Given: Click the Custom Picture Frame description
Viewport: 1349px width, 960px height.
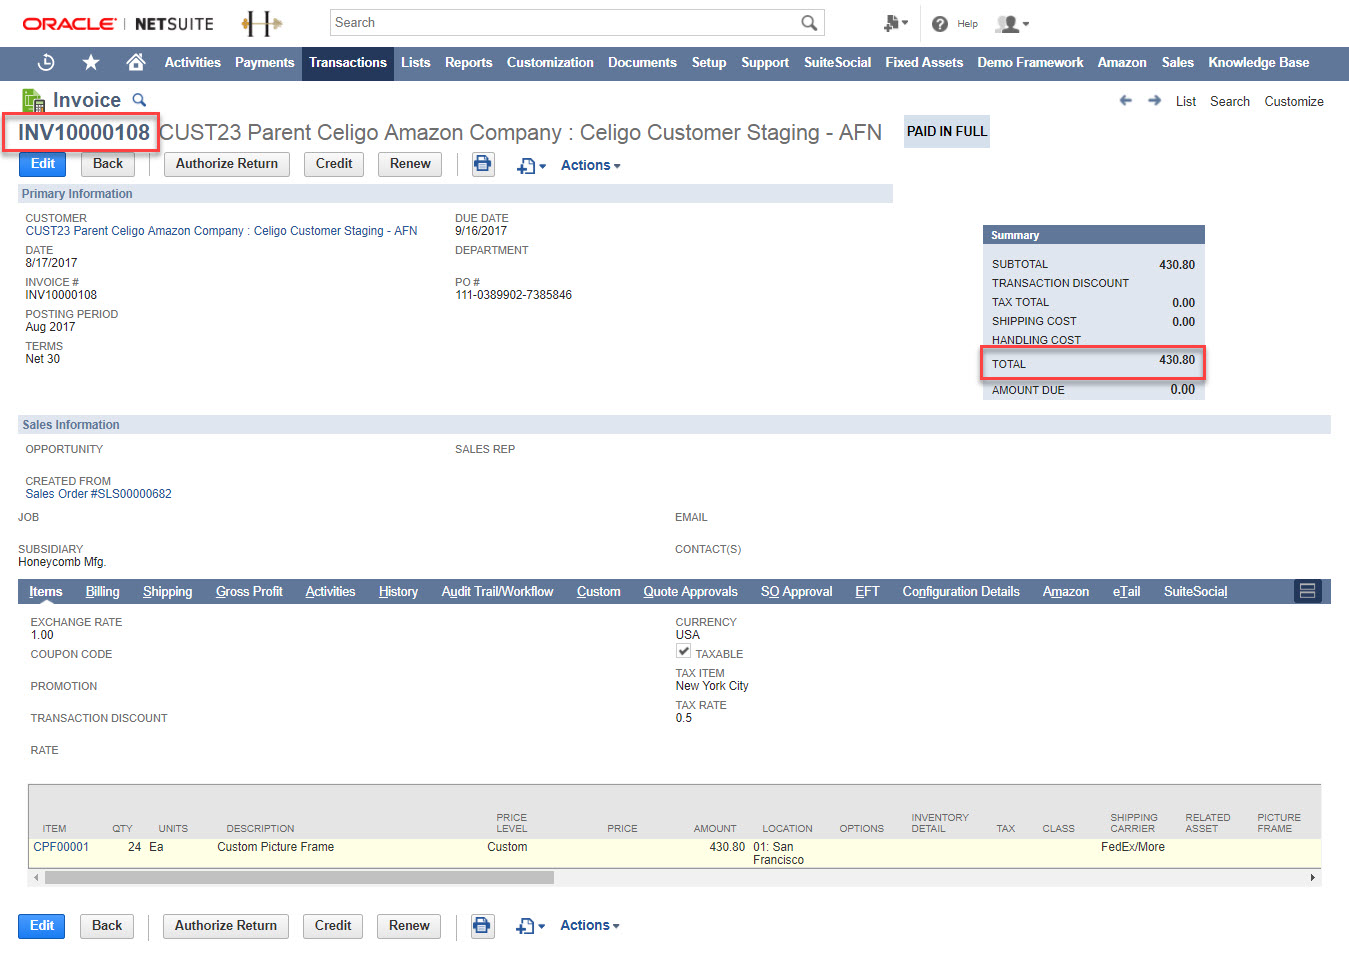Looking at the screenshot, I should tap(276, 847).
